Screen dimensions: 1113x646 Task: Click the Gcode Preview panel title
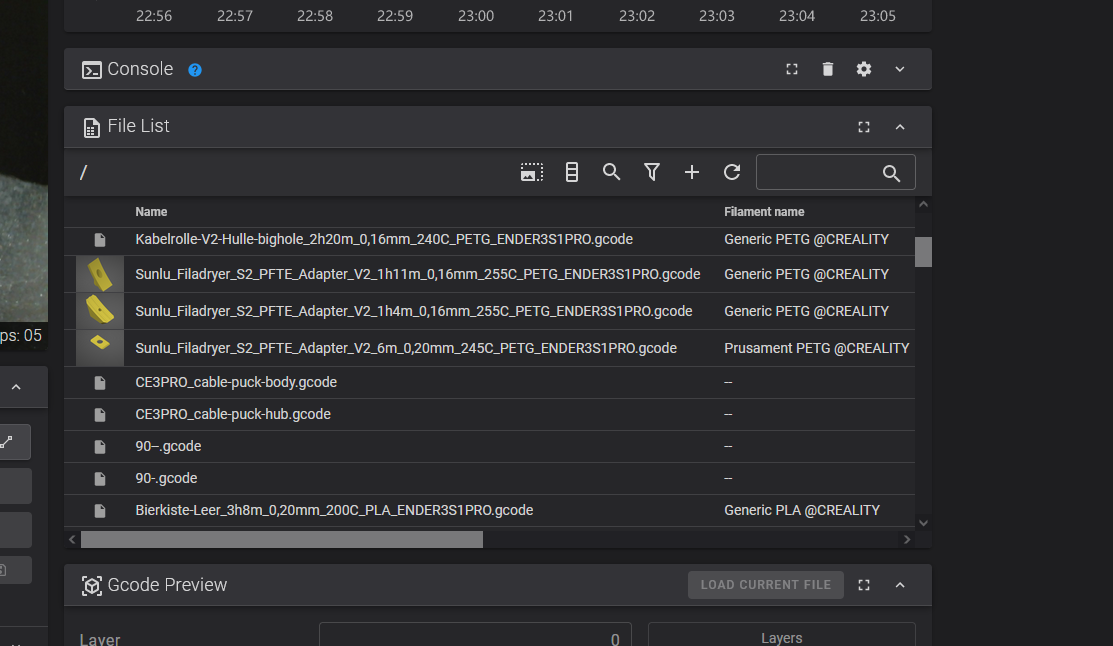tap(167, 585)
